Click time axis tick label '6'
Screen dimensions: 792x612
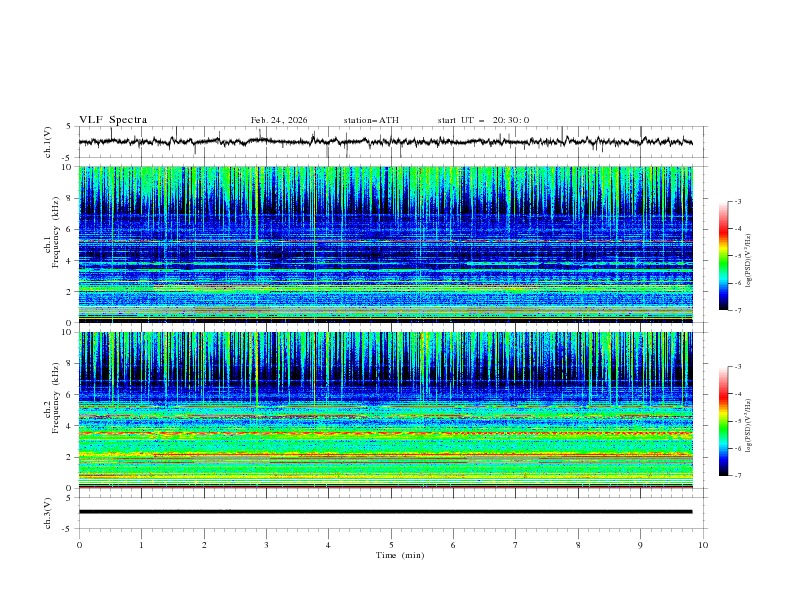click(x=453, y=545)
